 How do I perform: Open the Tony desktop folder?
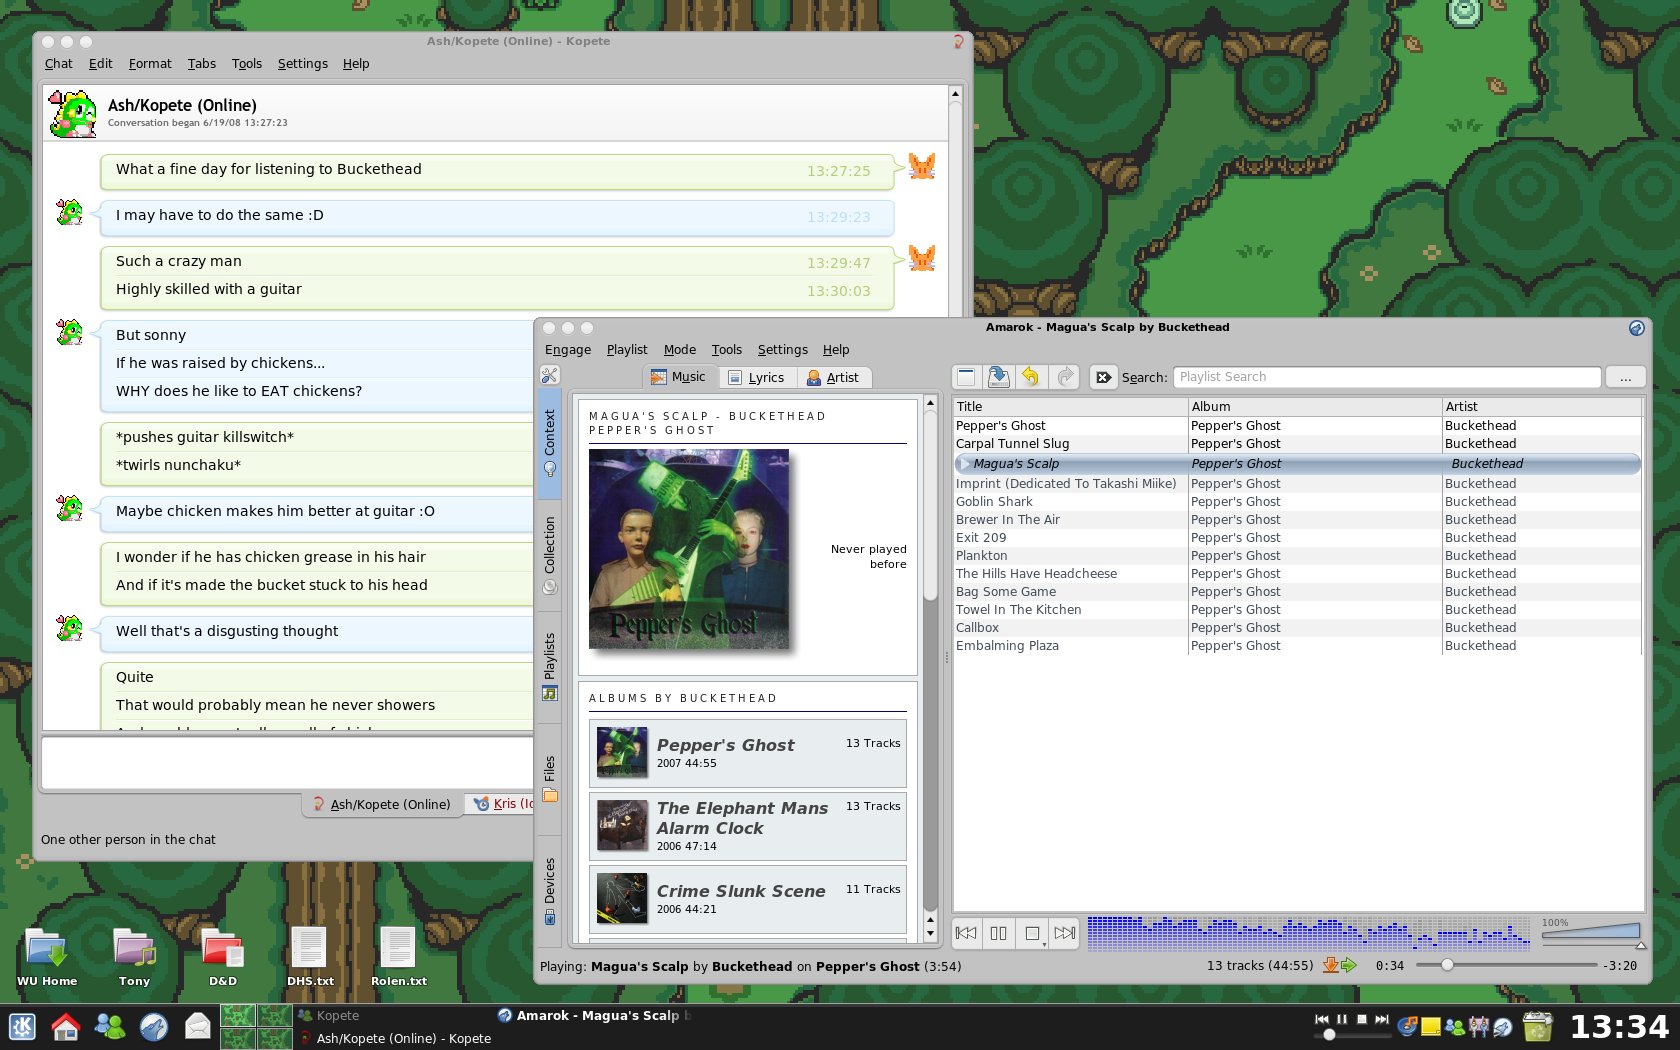134,957
